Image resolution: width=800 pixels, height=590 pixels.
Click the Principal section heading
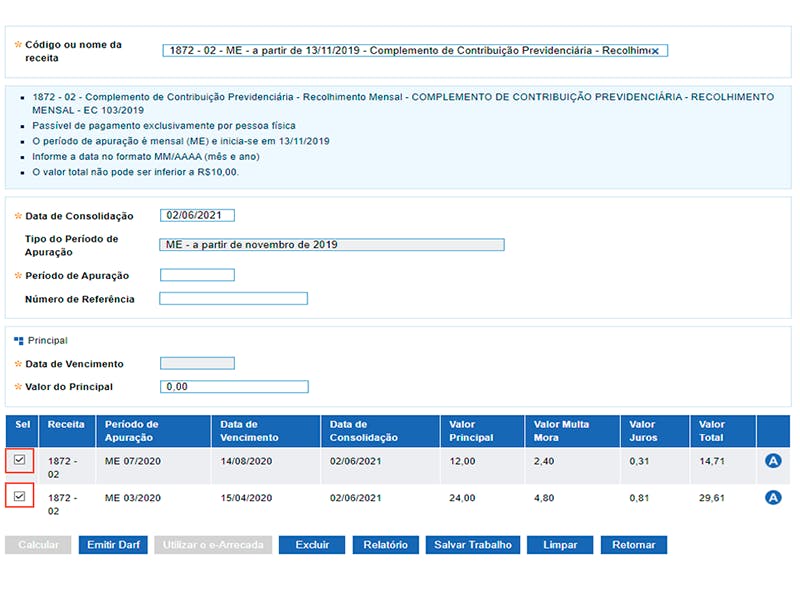(x=47, y=340)
